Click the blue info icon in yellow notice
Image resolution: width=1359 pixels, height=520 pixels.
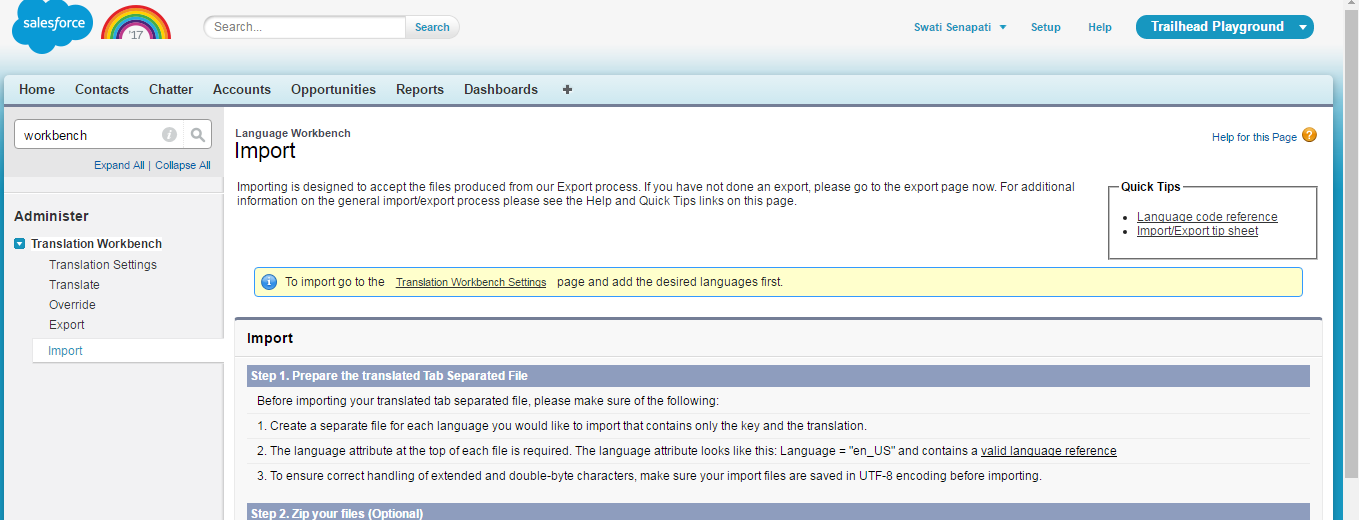click(x=268, y=282)
